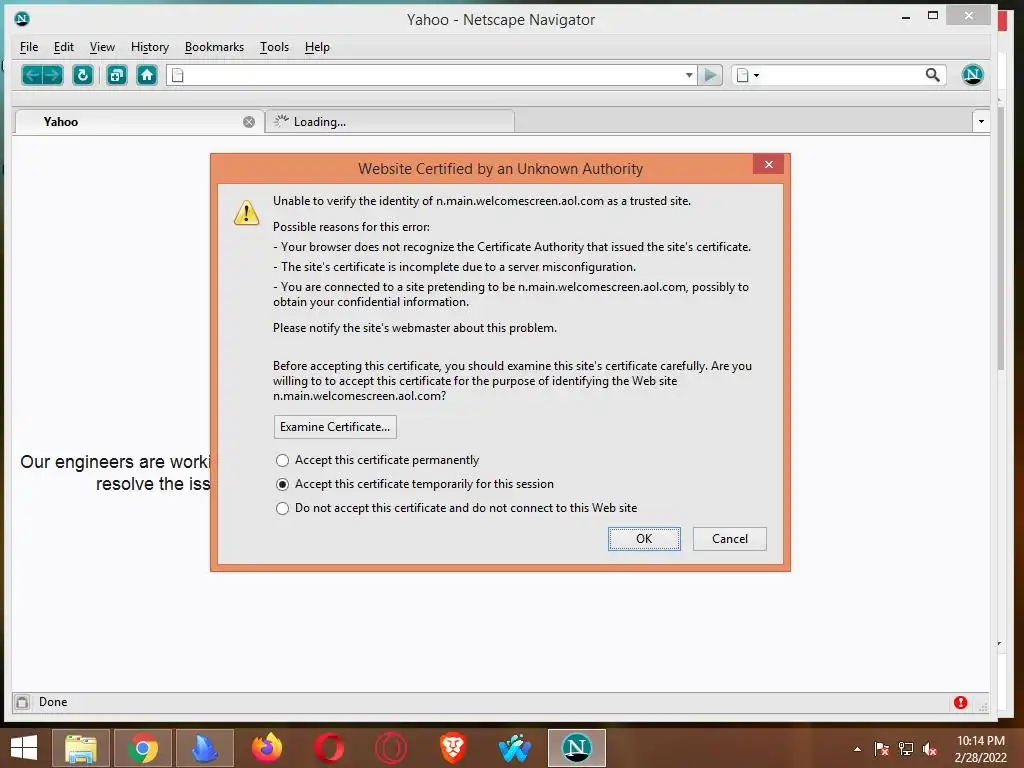
Task: Click the status bar page icon beside Done
Action: tap(22, 702)
